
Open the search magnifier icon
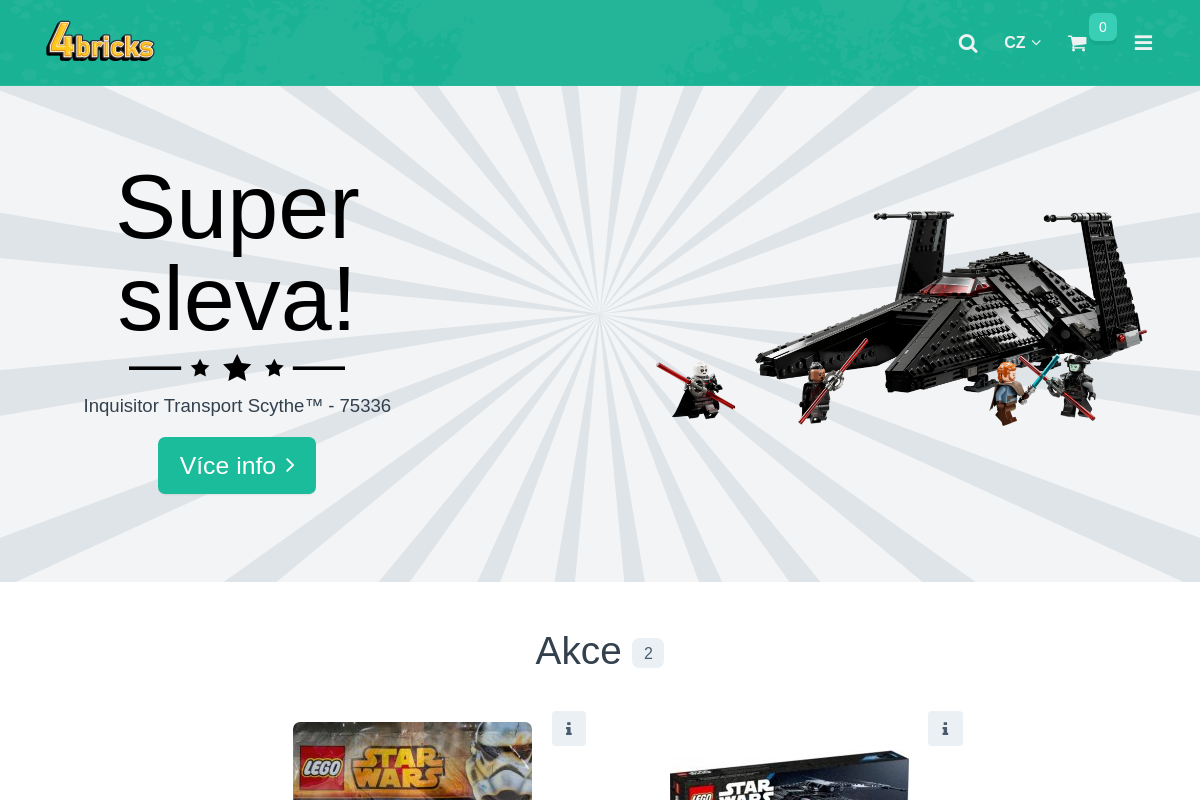tap(968, 43)
